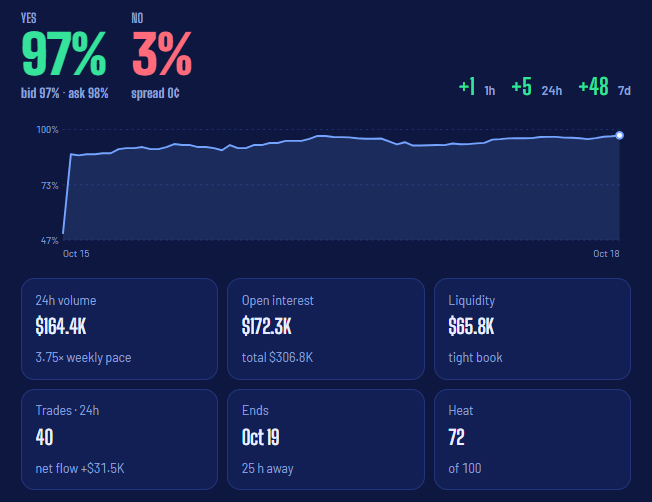Click the 73% axis label
This screenshot has height=502, width=652.
pos(49,185)
